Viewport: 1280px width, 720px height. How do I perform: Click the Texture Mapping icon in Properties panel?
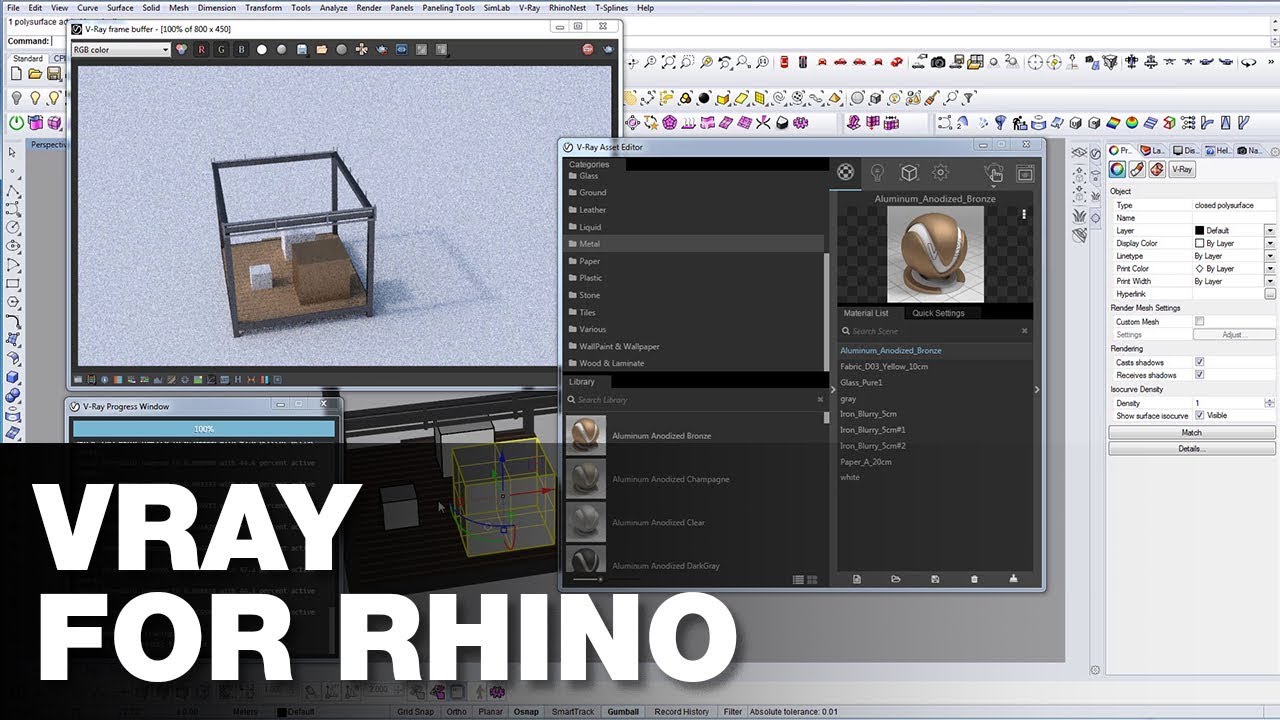click(1156, 170)
